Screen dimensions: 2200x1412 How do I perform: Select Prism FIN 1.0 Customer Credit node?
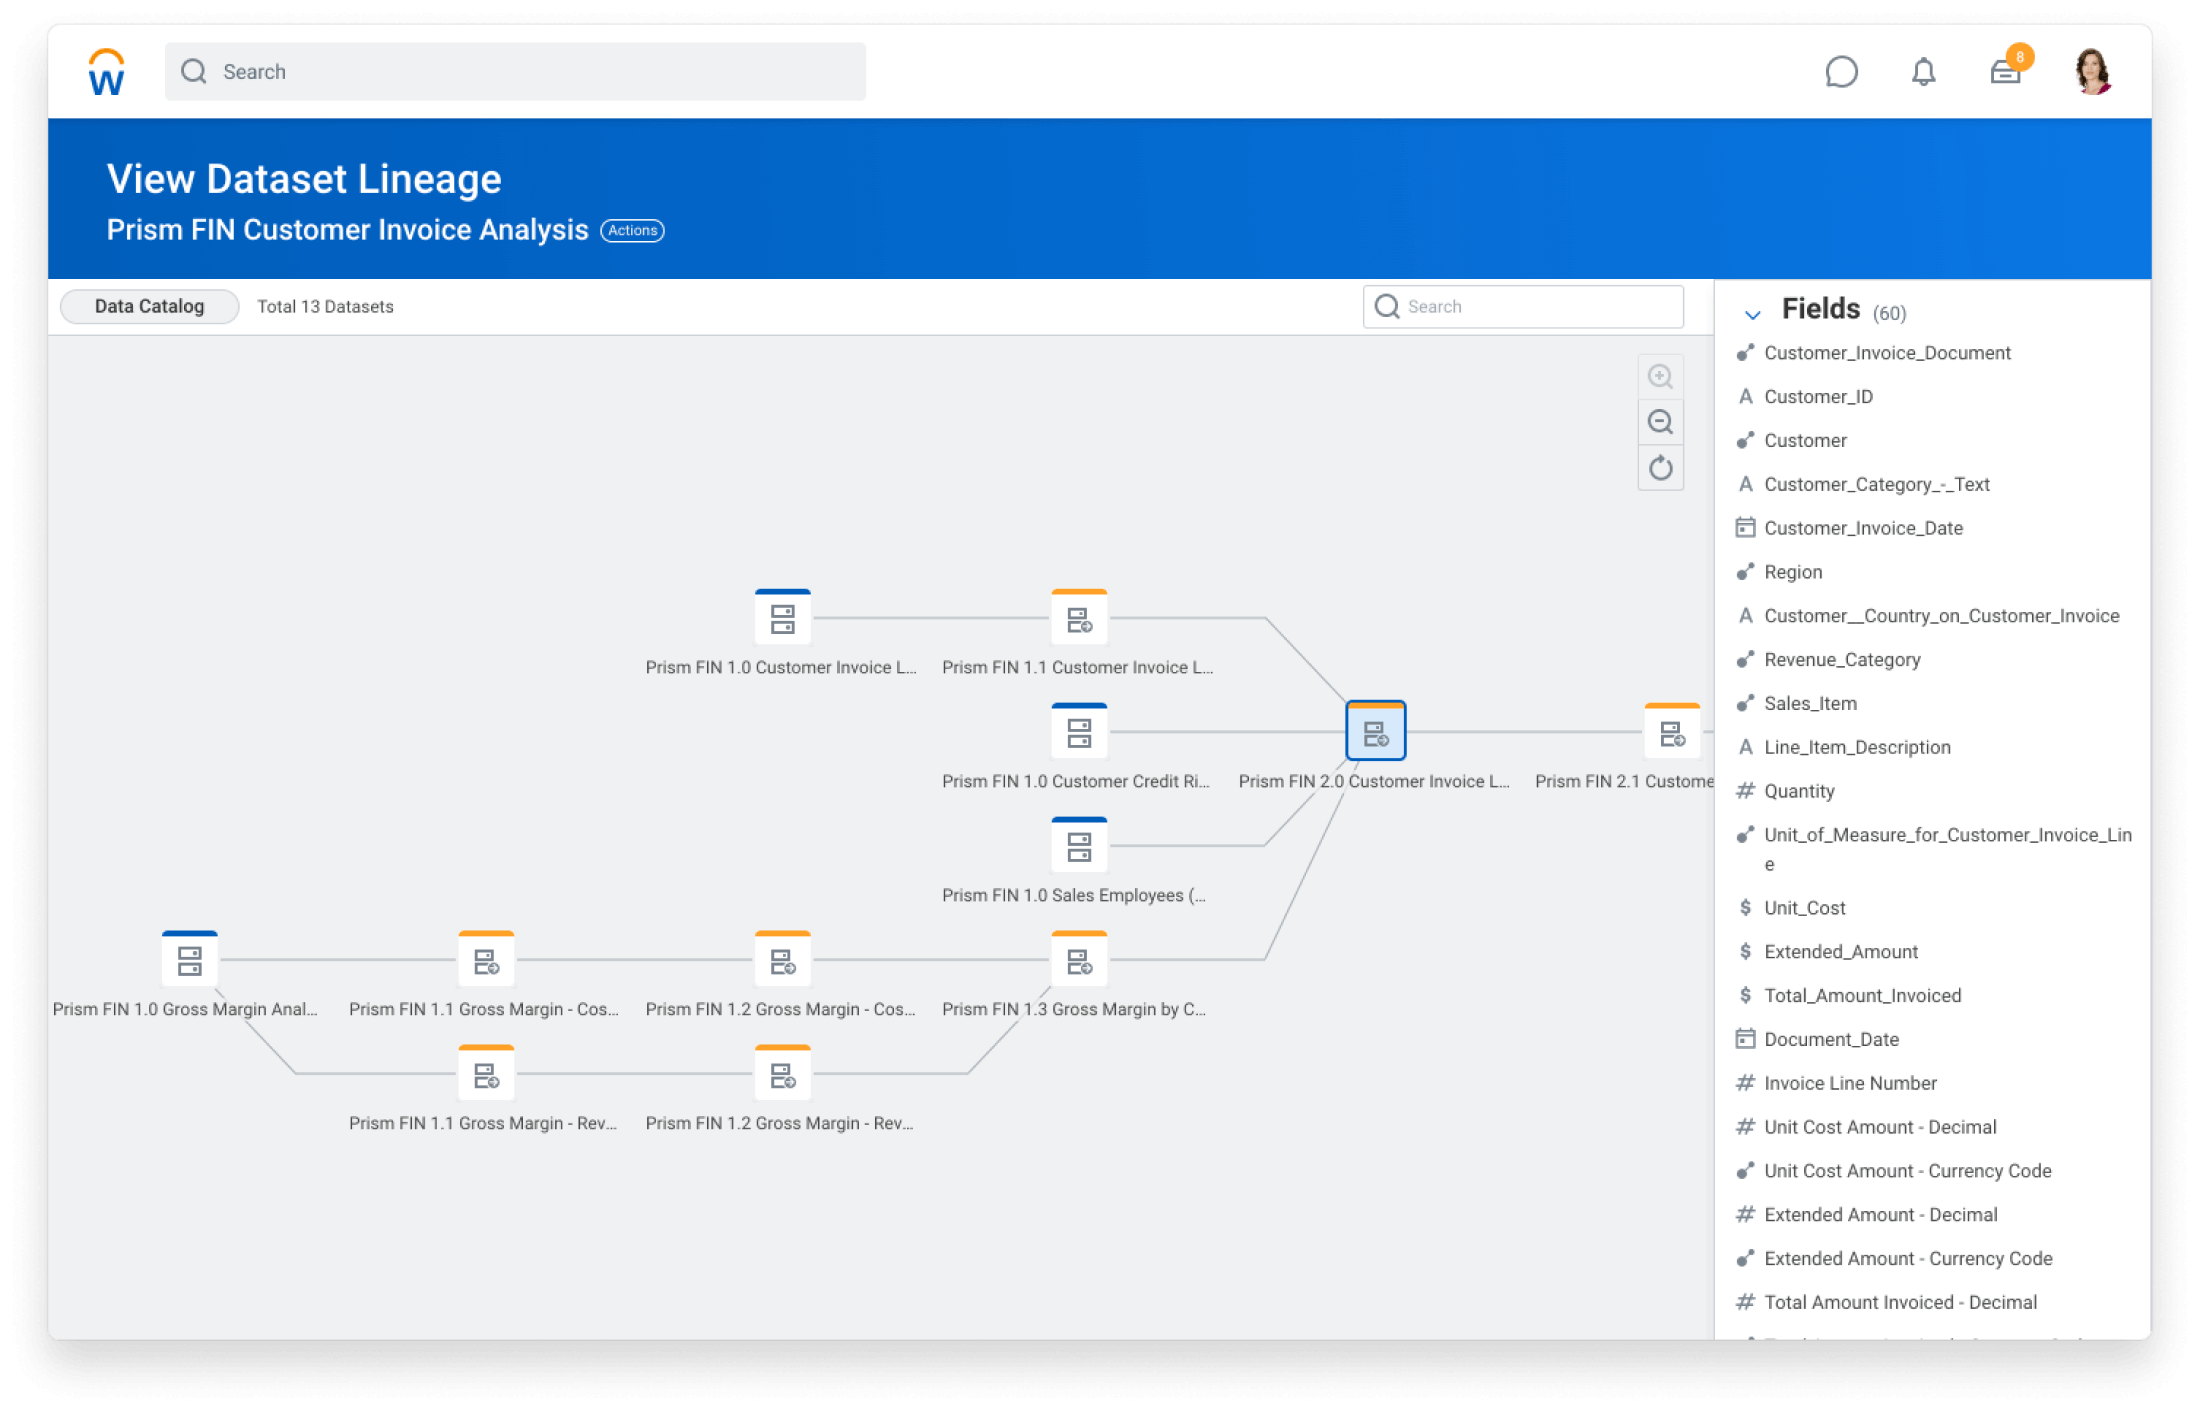pyautogui.click(x=1079, y=732)
